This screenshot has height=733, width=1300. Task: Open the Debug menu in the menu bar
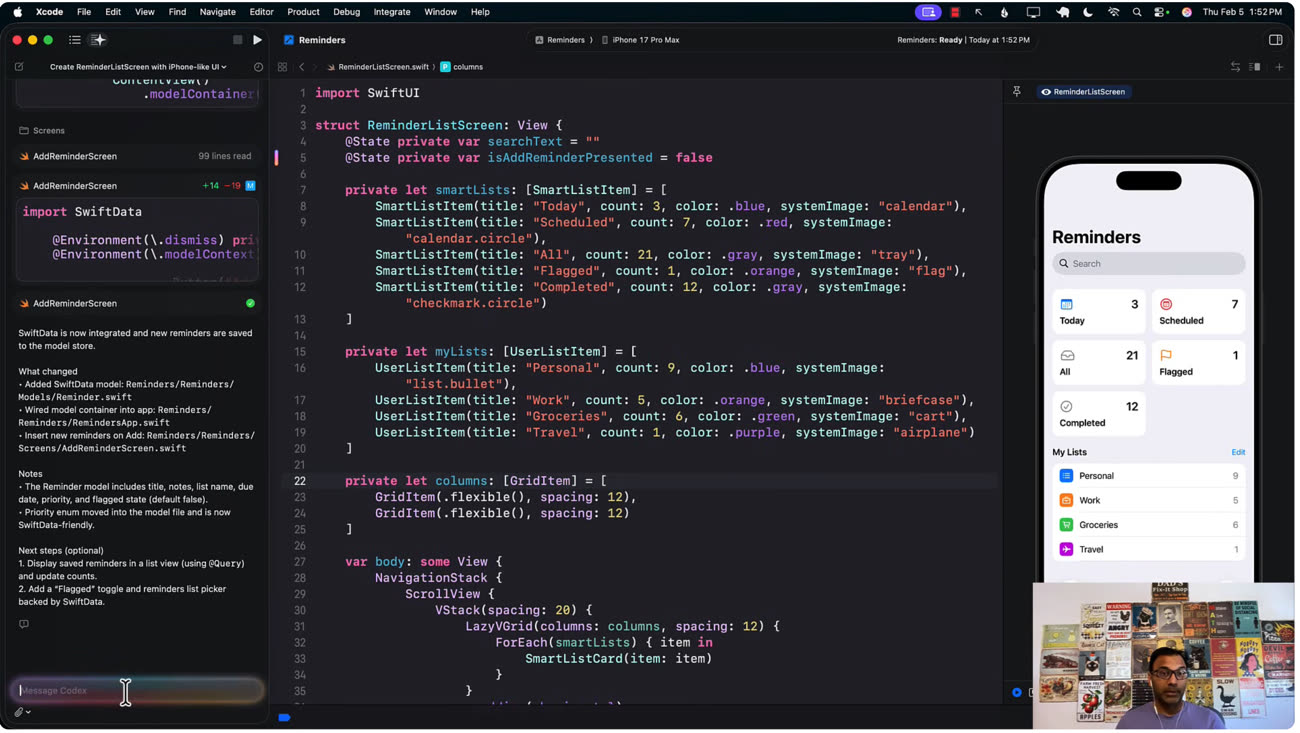346,12
